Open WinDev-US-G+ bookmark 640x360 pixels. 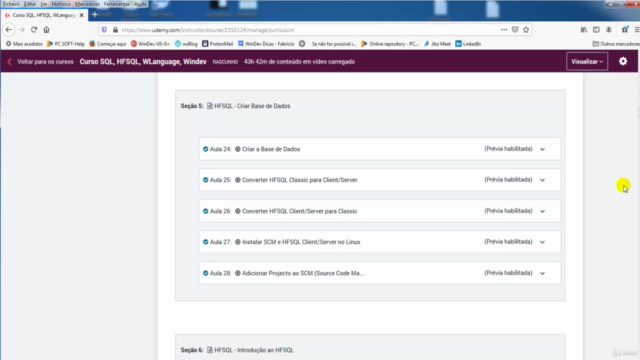(150, 44)
